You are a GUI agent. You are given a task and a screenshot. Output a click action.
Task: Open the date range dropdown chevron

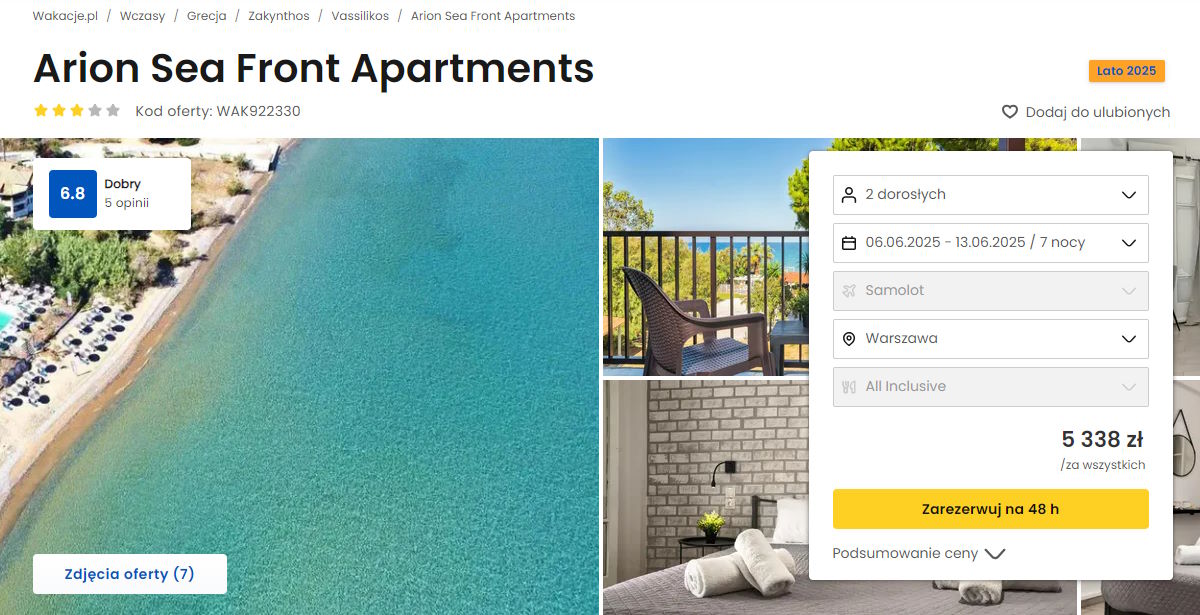pos(1129,243)
